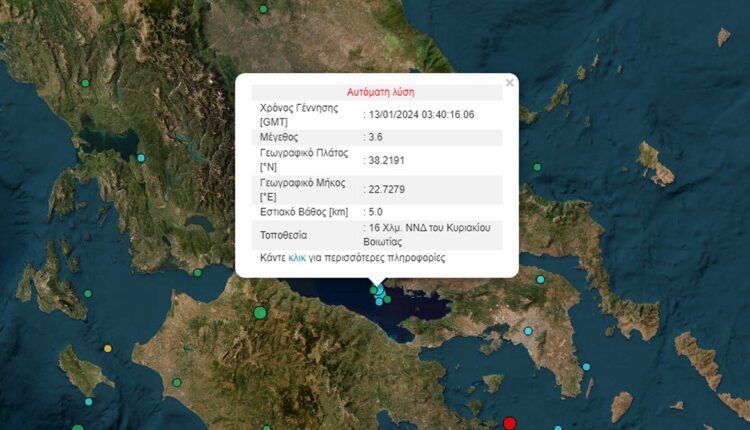Click the red earthquake marker
The height and width of the screenshot is (430, 750).
(510, 423)
